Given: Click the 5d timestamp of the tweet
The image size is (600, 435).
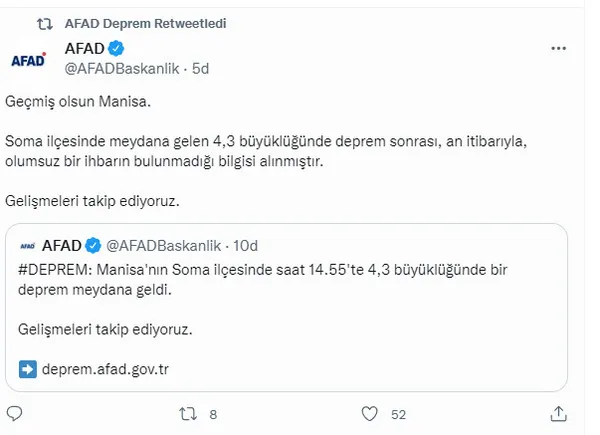Looking at the screenshot, I should tap(199, 68).
